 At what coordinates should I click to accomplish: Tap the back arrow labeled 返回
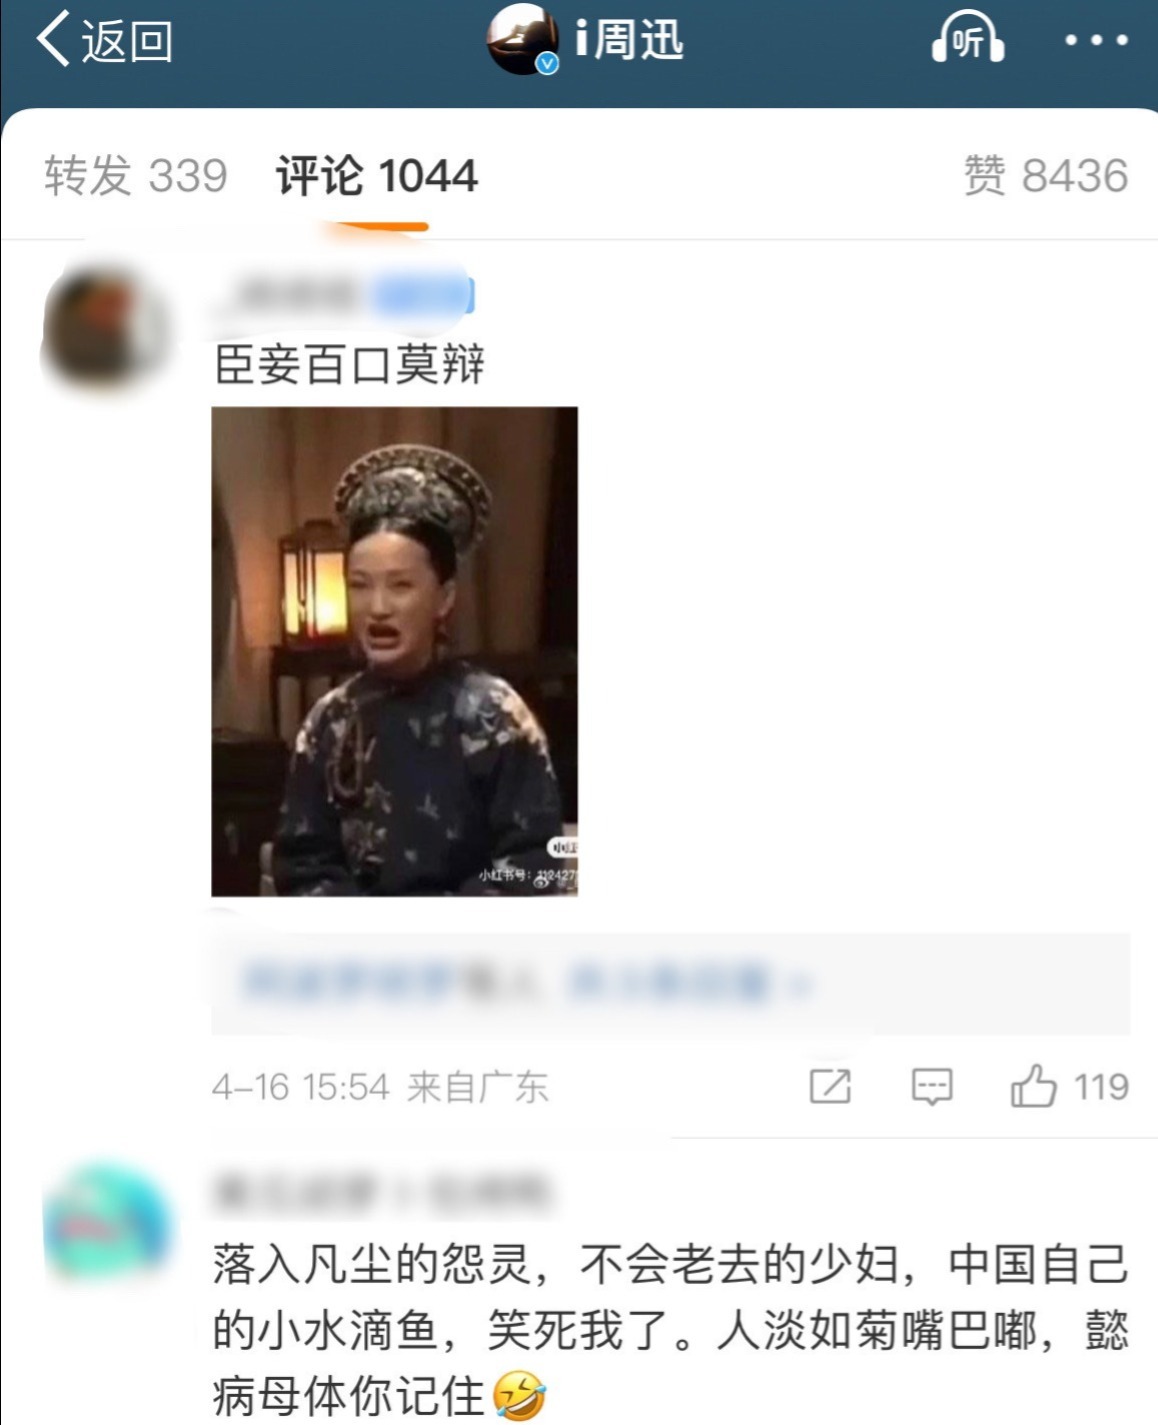104,40
